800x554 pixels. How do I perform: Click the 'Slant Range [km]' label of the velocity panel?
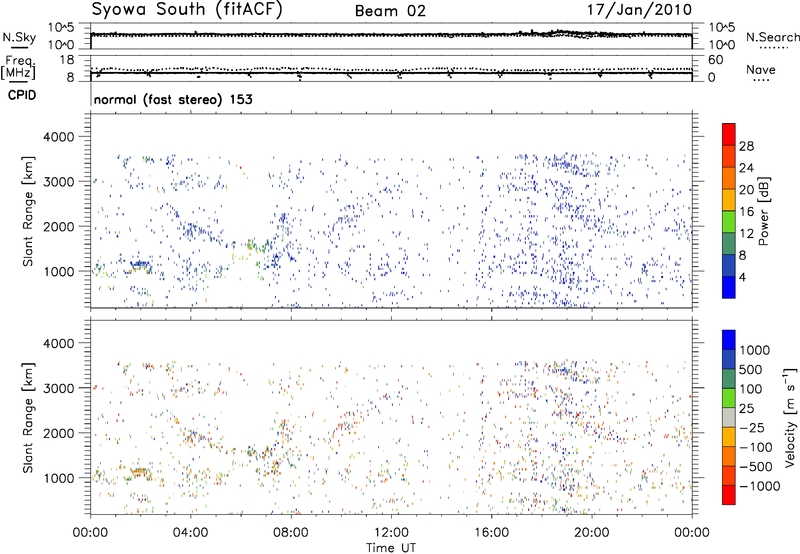tap(28, 418)
